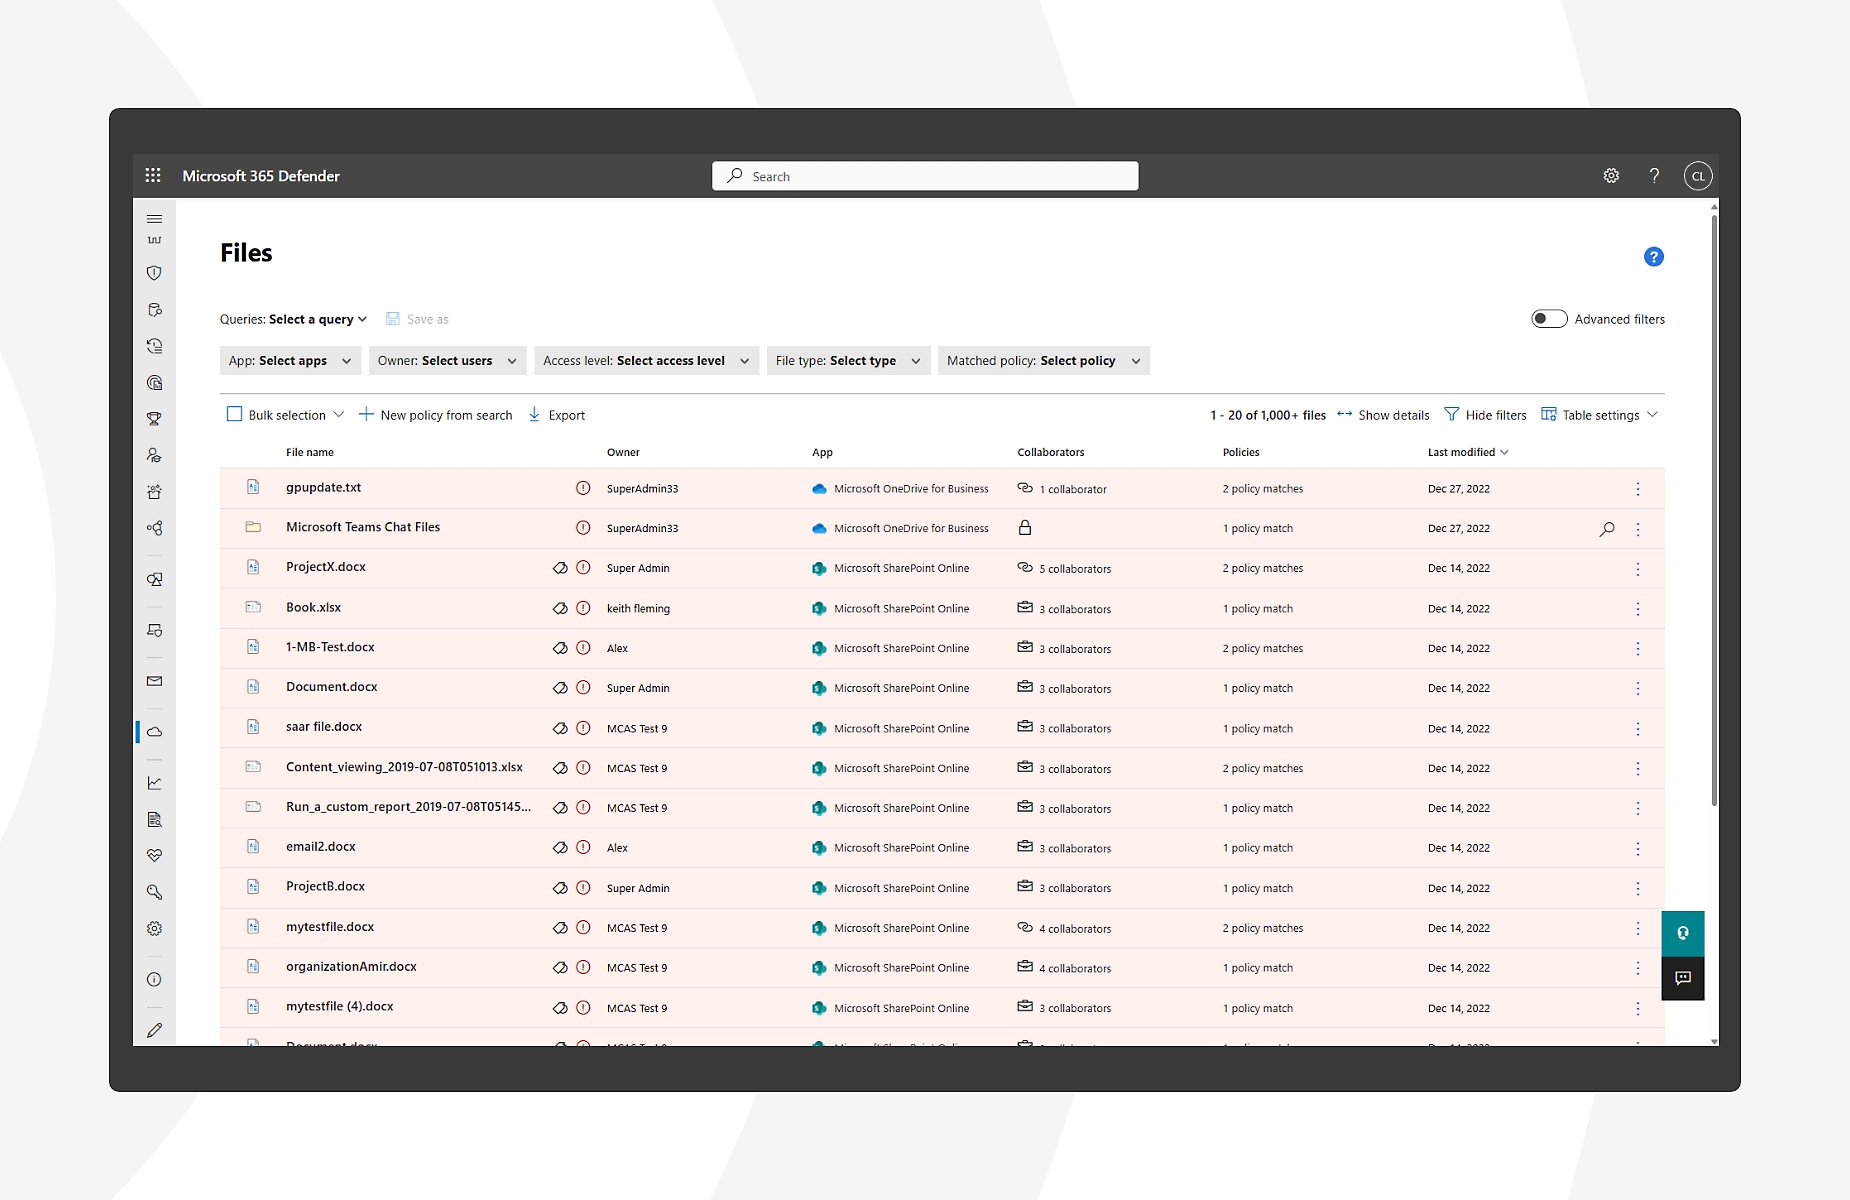This screenshot has height=1200, width=1850.
Task: Check the Bulk selection checkbox
Action: point(234,414)
